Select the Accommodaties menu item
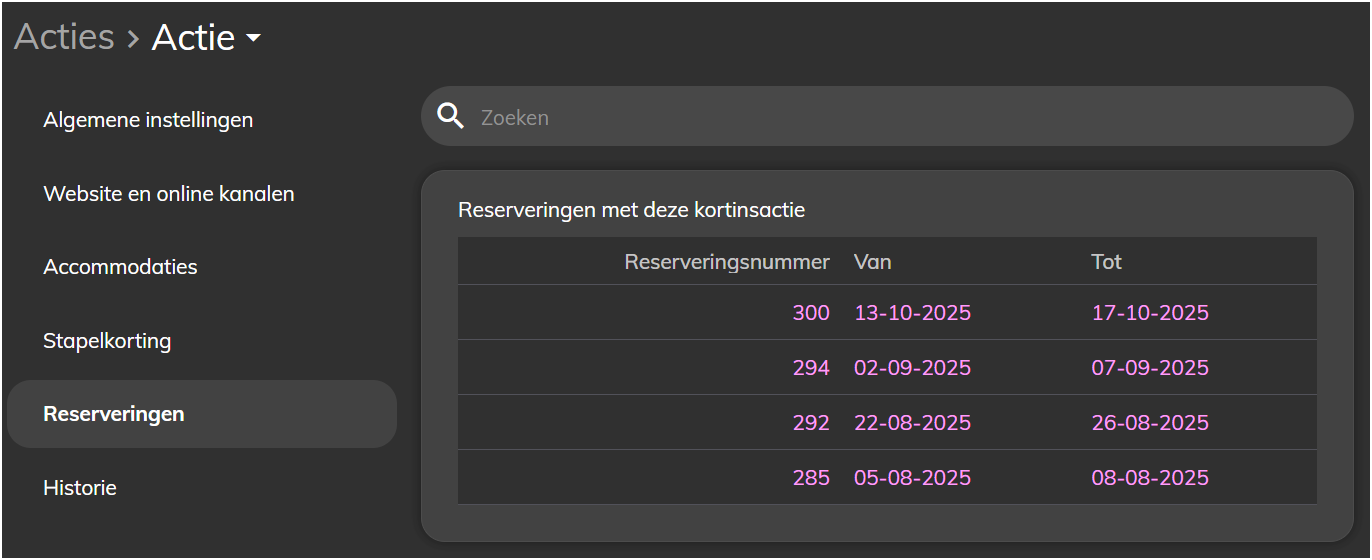Viewport: 1372px width, 560px height. point(120,267)
